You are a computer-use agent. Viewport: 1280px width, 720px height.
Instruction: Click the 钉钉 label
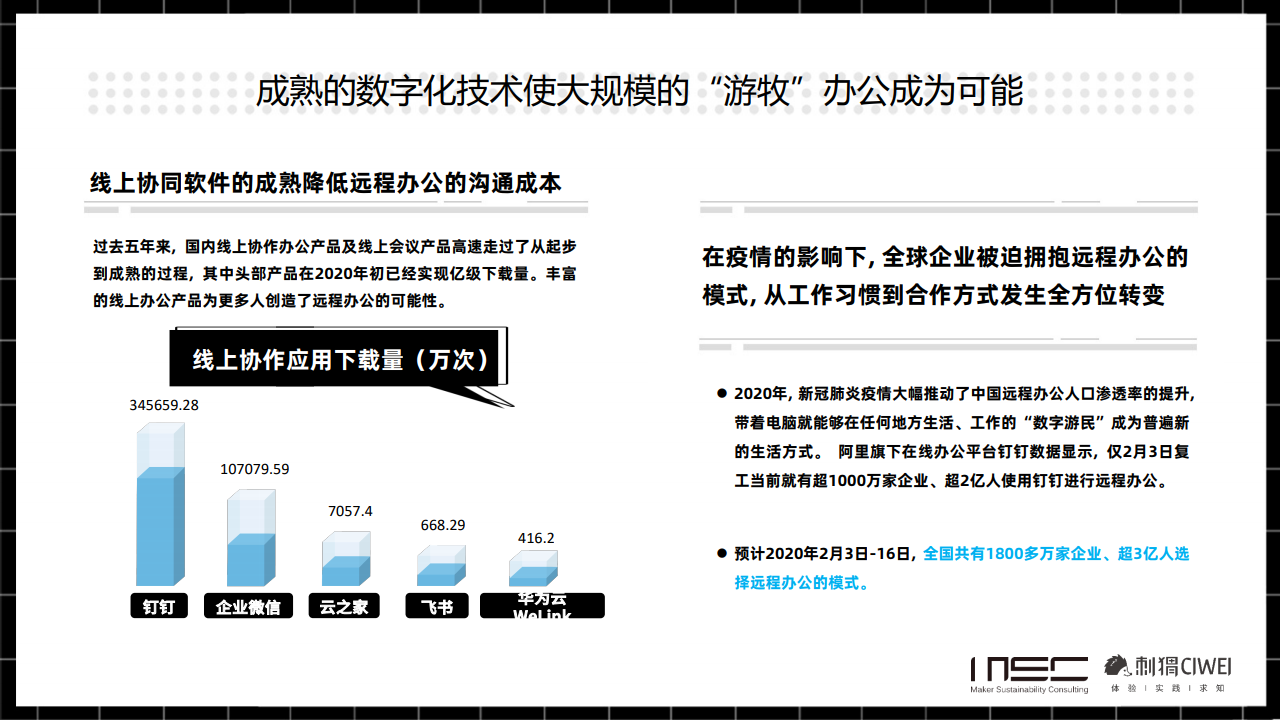tap(159, 606)
